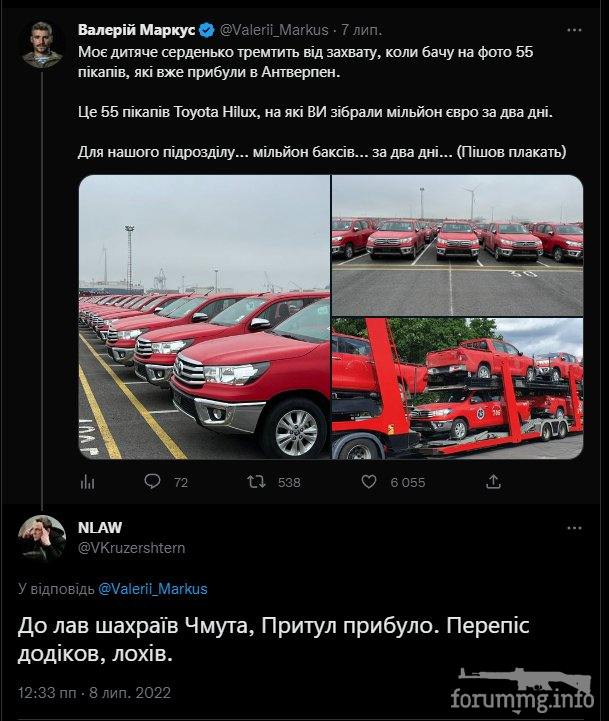This screenshot has height=721, width=609.
Task: Open the parking lot pickups photo
Action: click(x=458, y=245)
